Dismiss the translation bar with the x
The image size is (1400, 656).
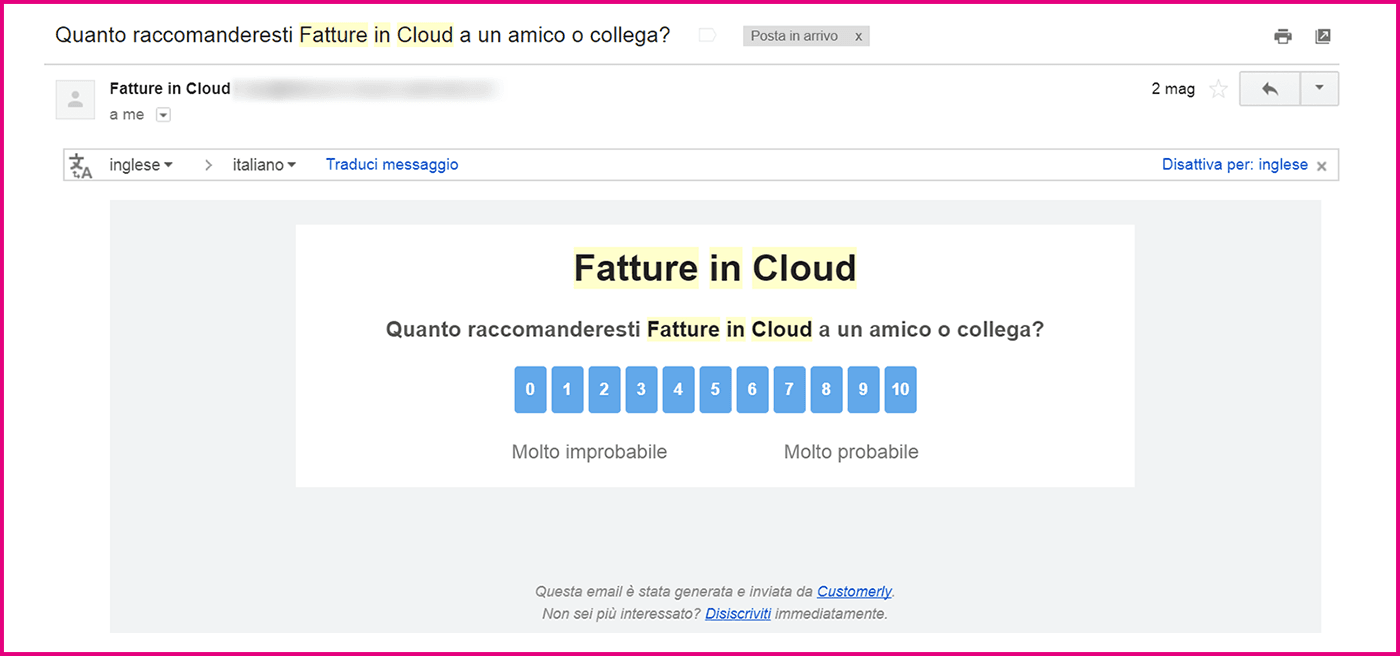pyautogui.click(x=1321, y=165)
